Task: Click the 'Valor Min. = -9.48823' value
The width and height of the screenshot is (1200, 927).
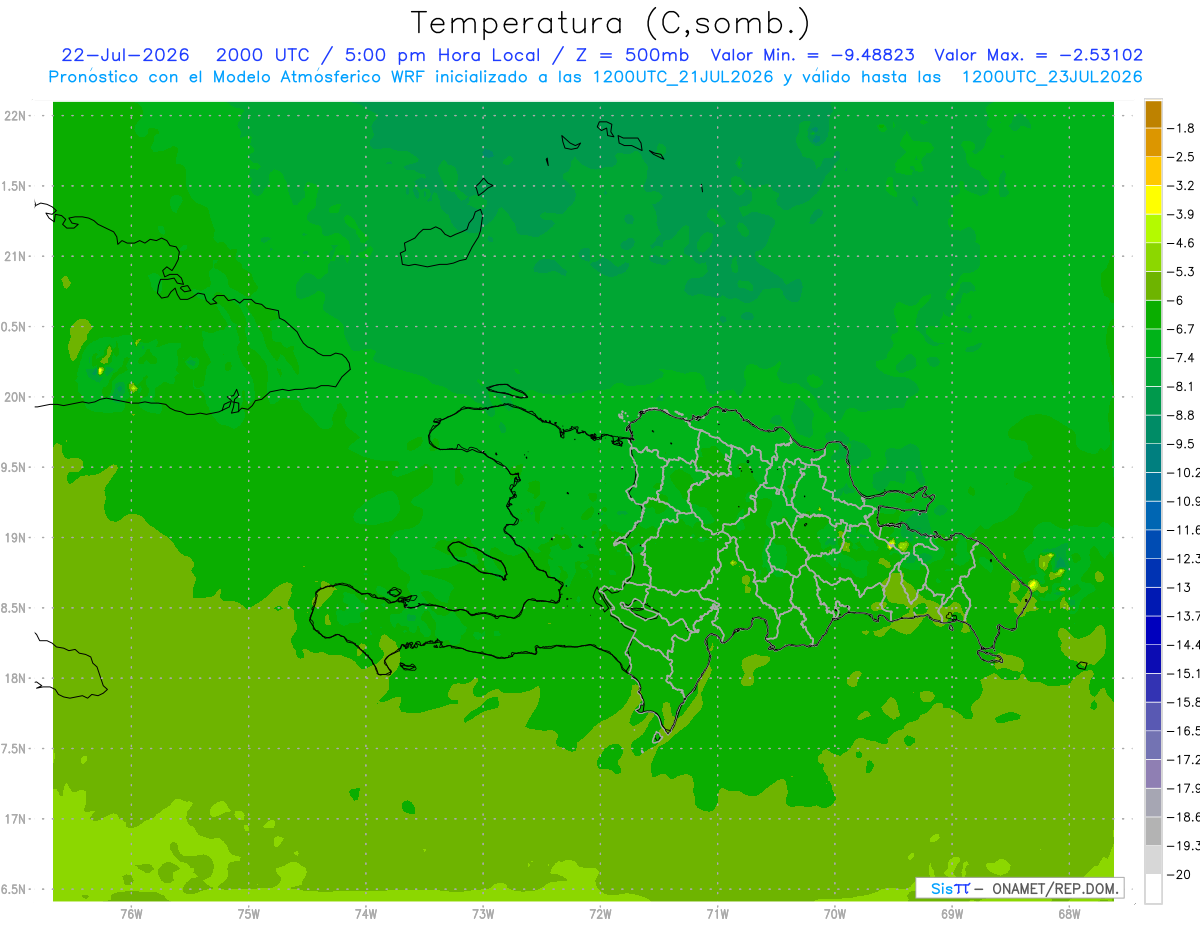Action: tap(812, 55)
